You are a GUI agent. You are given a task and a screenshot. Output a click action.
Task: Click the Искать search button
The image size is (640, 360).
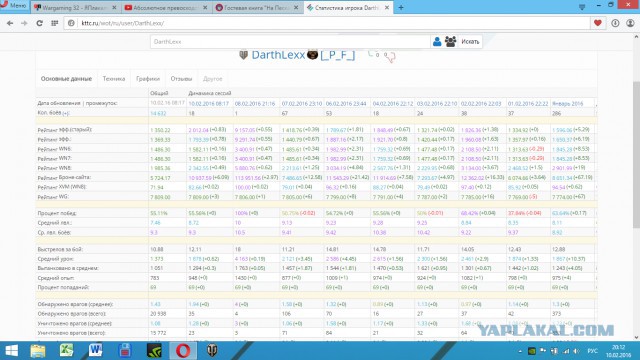click(x=470, y=42)
